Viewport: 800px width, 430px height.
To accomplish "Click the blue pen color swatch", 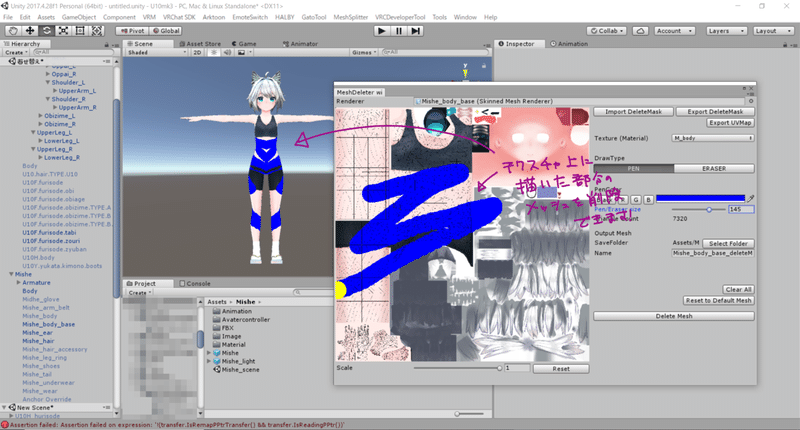I will point(701,199).
